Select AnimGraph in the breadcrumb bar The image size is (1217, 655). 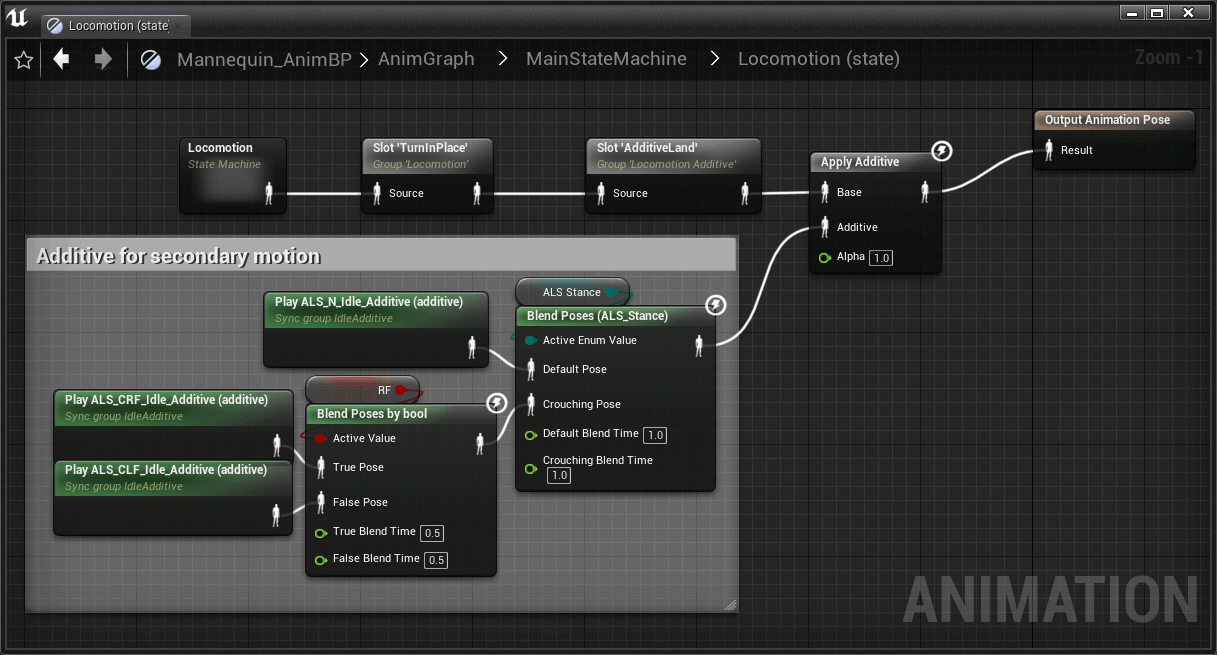pyautogui.click(x=426, y=59)
